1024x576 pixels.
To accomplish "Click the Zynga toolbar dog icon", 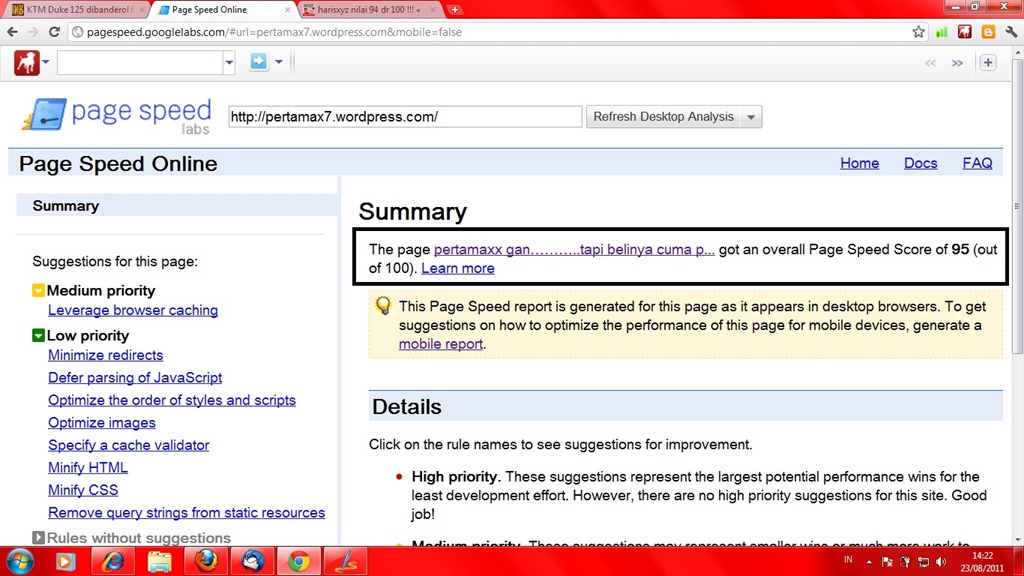I will point(26,63).
